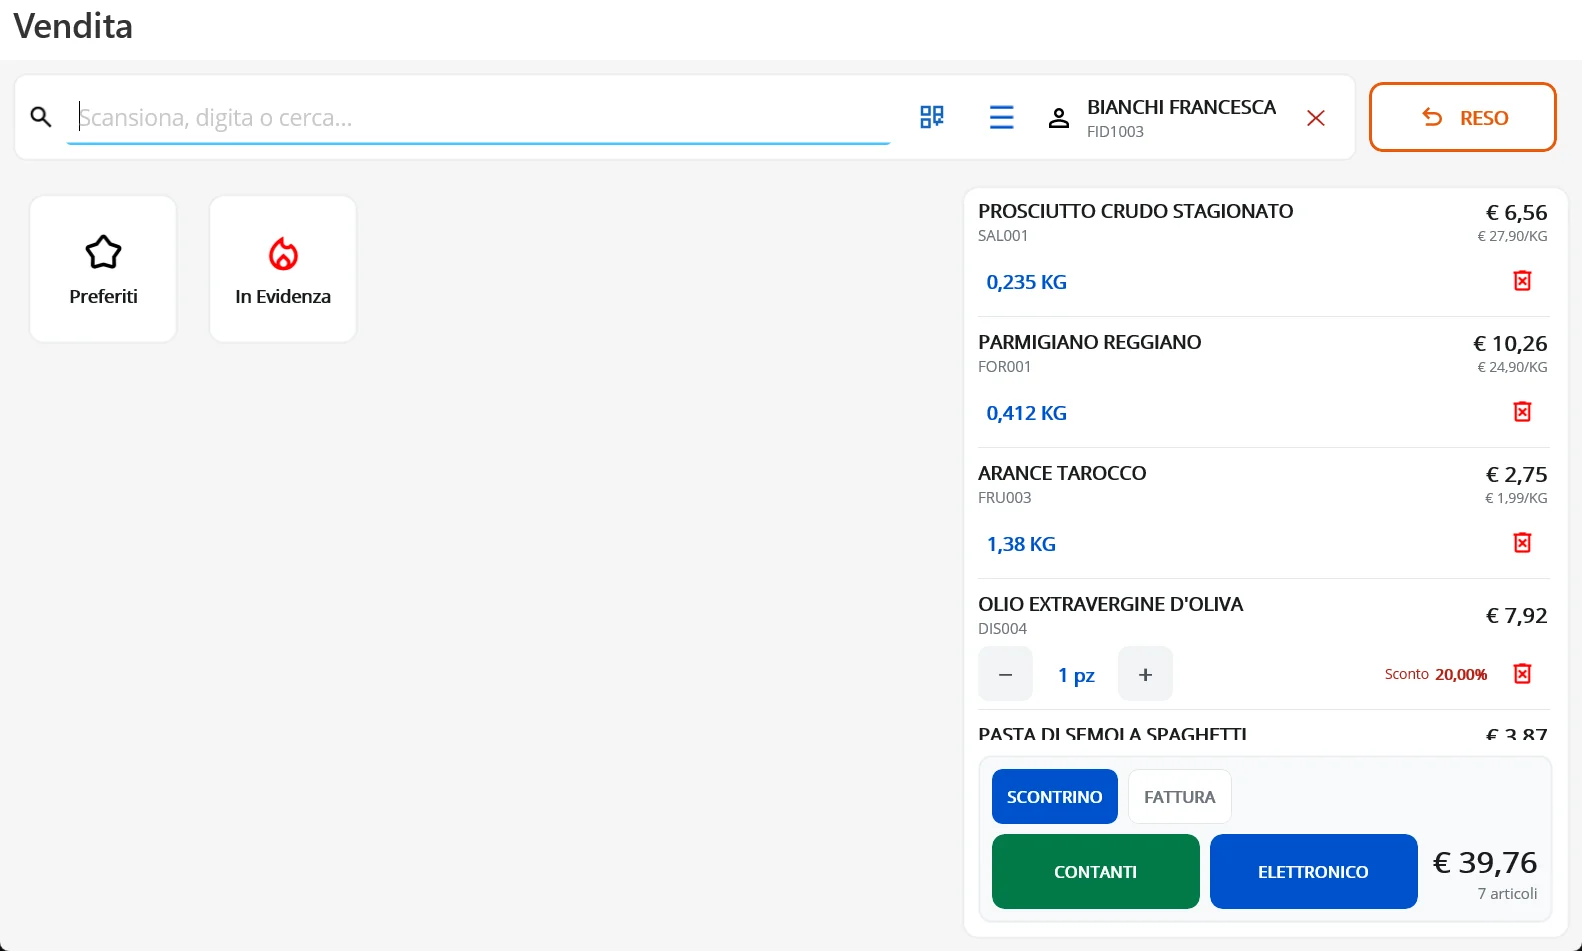Viewport: 1582px width, 951px height.
Task: Open the QR code scanner icon
Action: coord(932,117)
